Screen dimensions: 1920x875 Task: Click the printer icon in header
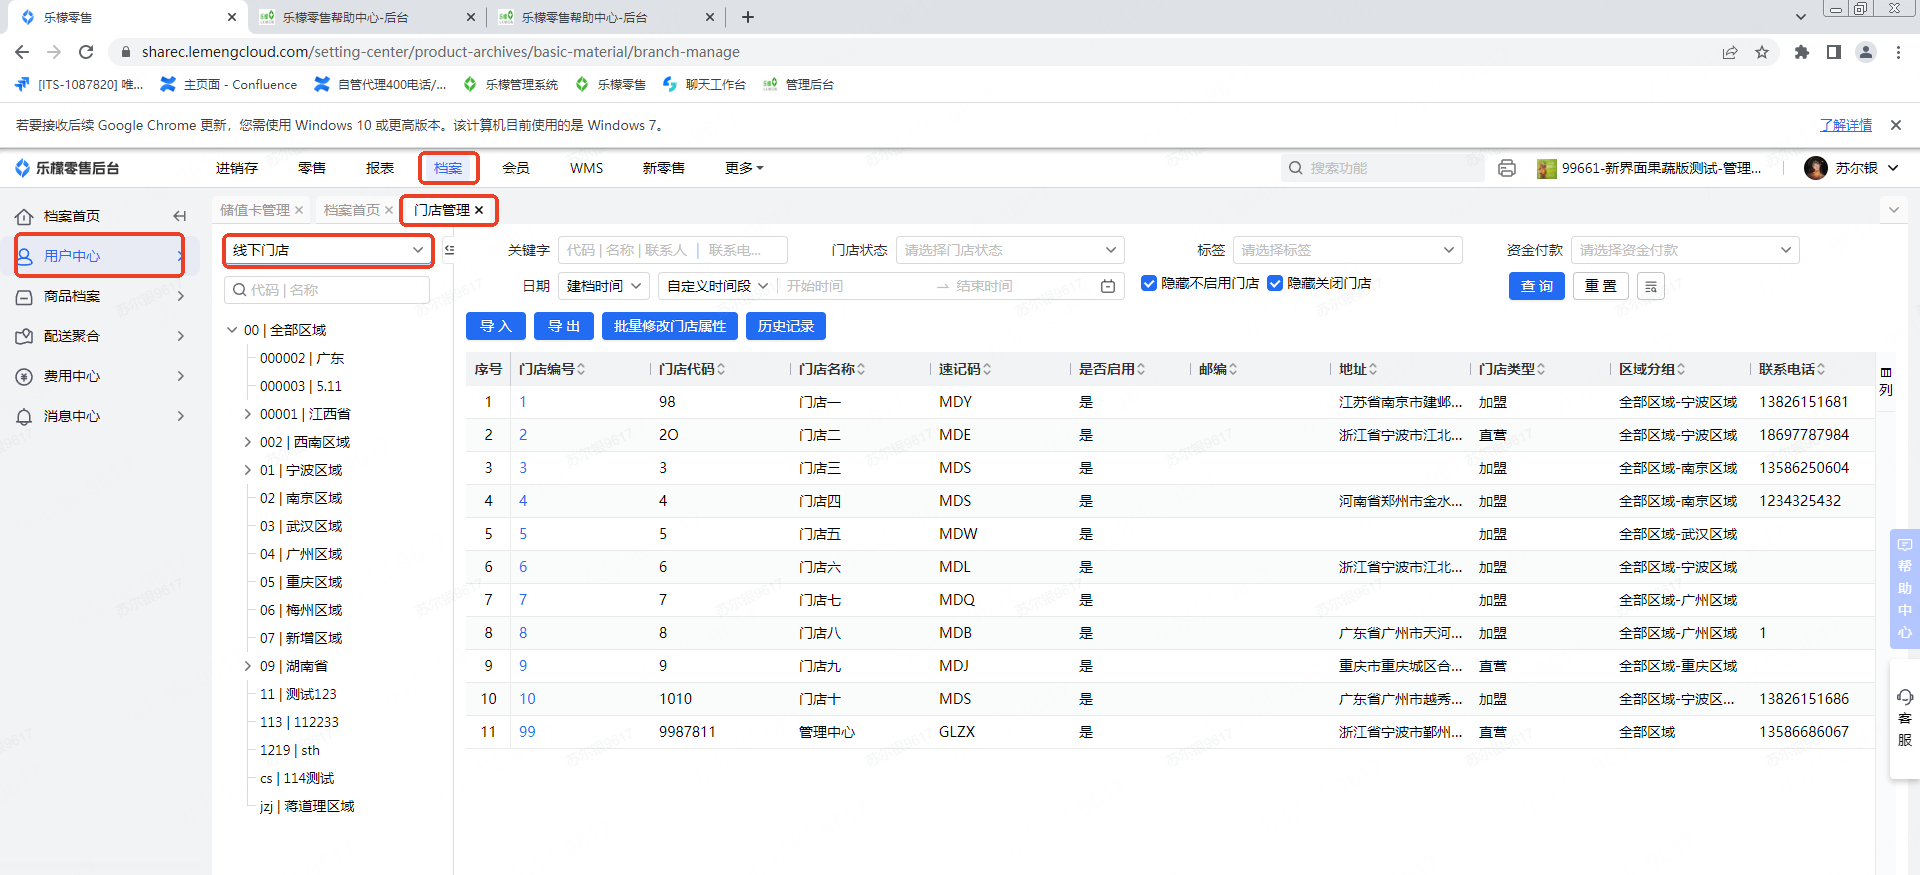coord(1507,168)
